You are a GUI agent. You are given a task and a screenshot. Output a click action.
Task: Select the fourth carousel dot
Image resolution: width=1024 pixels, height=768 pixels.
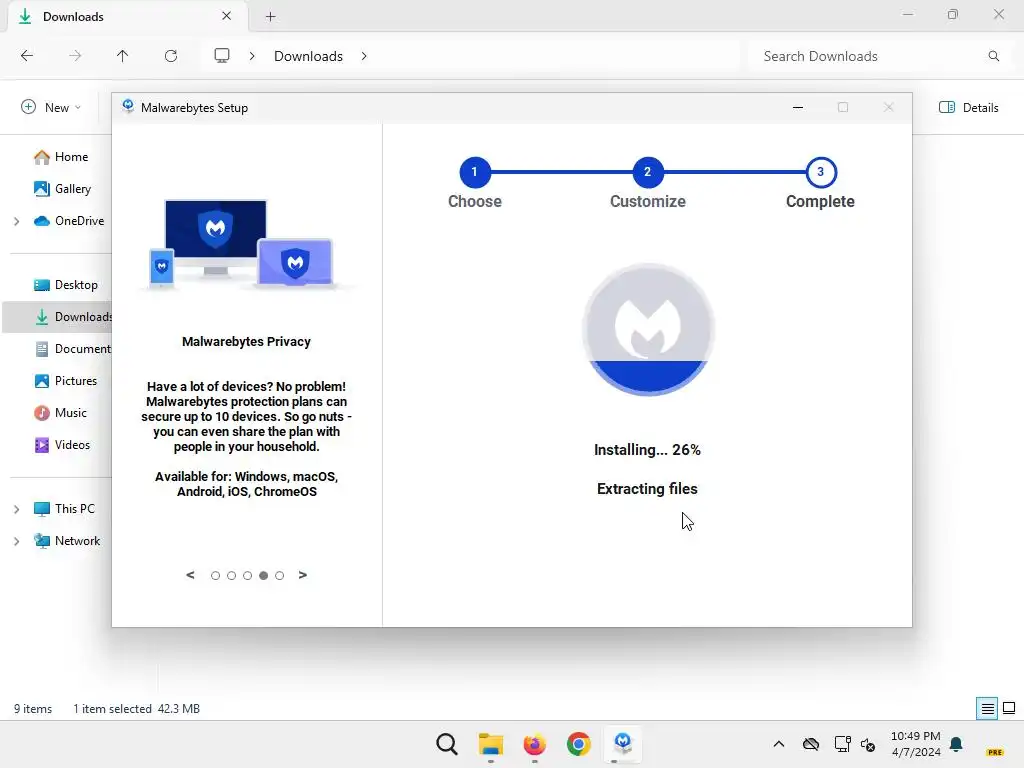pyautogui.click(x=263, y=575)
